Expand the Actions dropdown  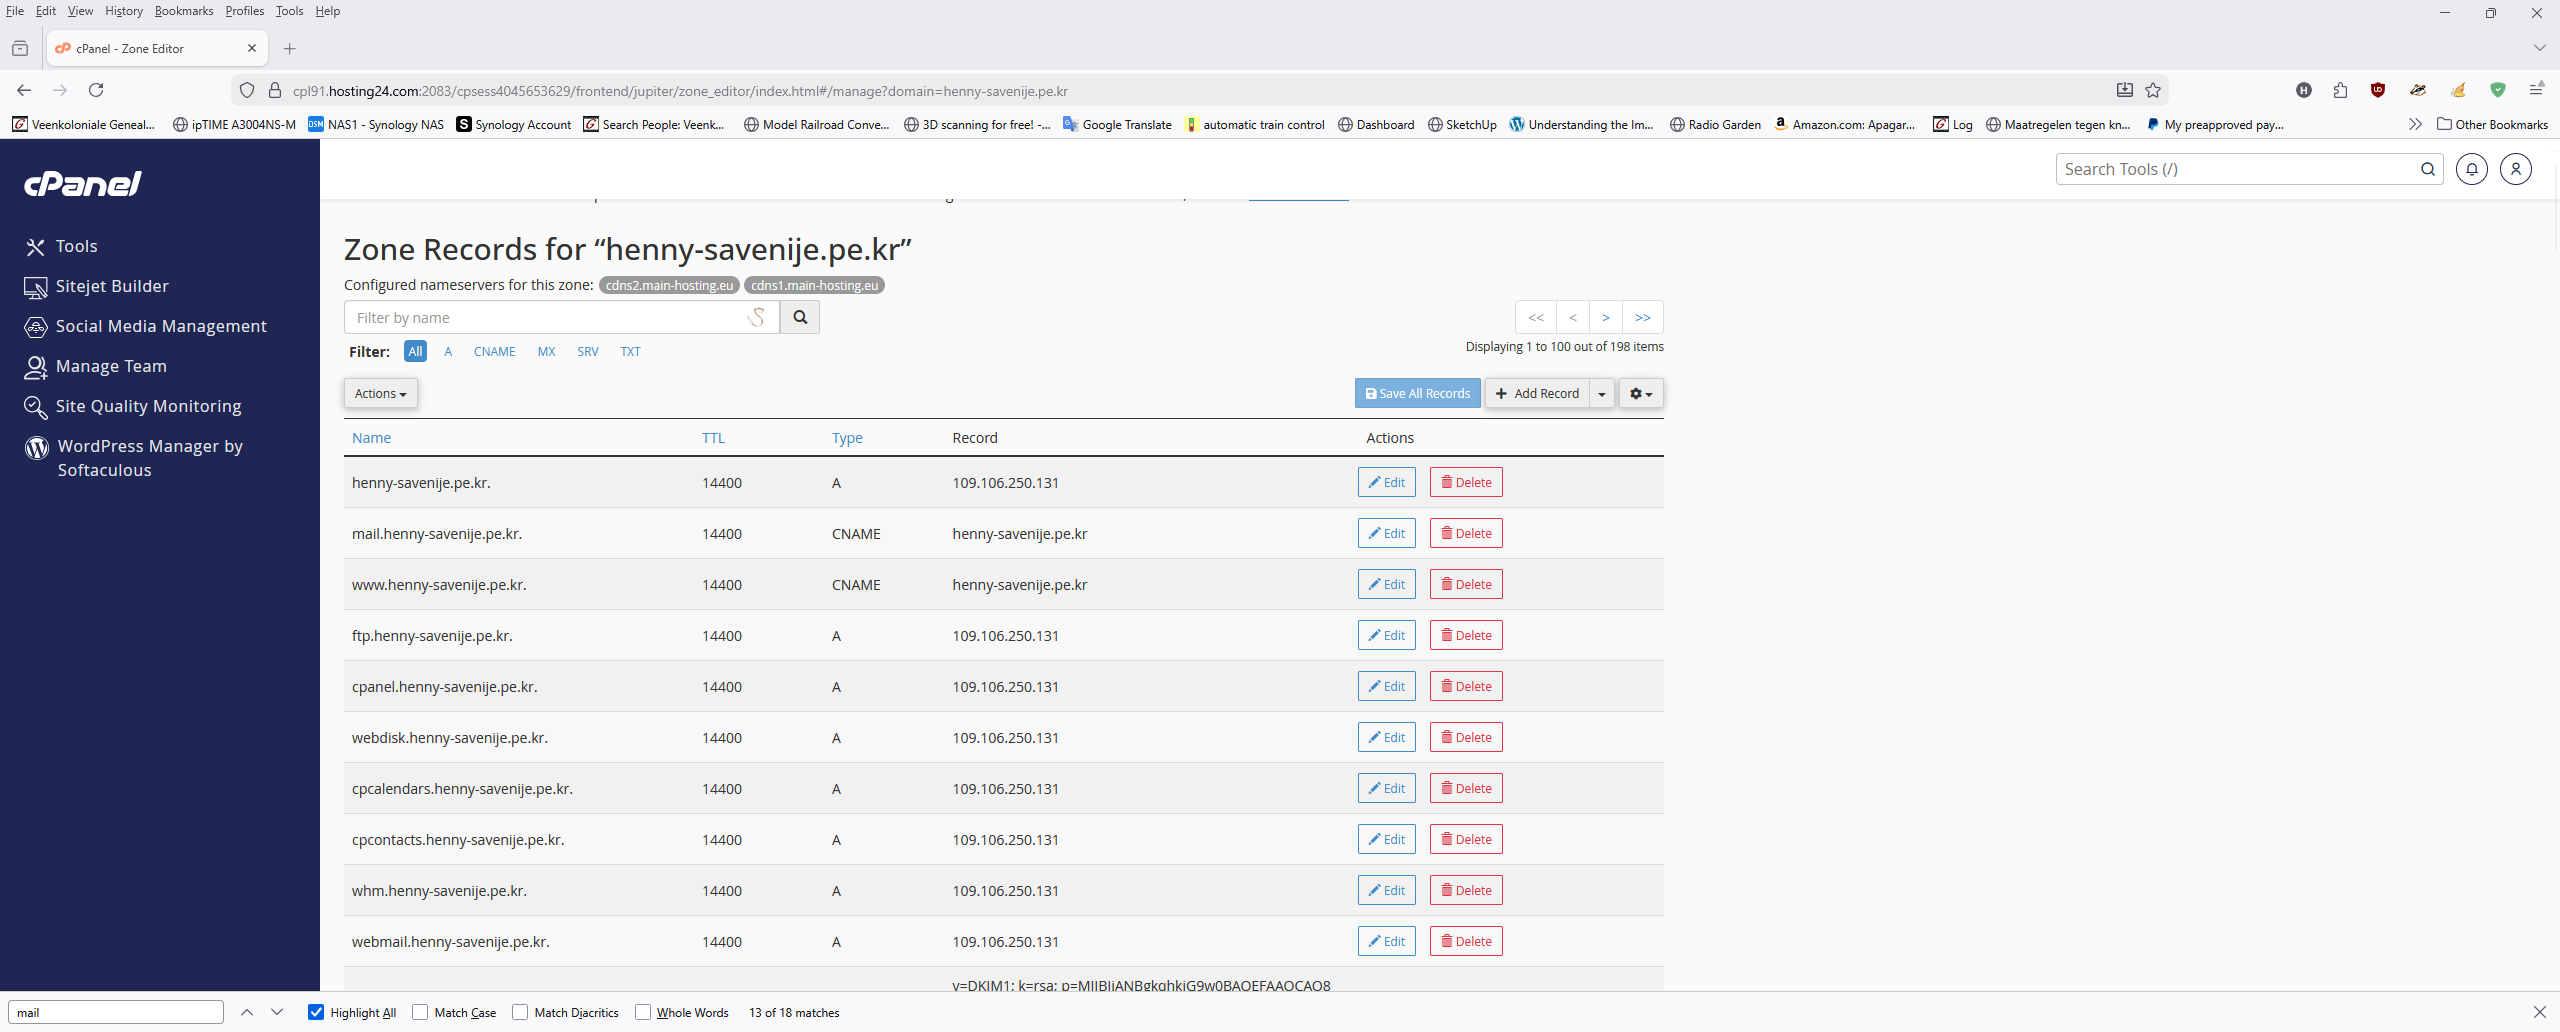pos(380,393)
